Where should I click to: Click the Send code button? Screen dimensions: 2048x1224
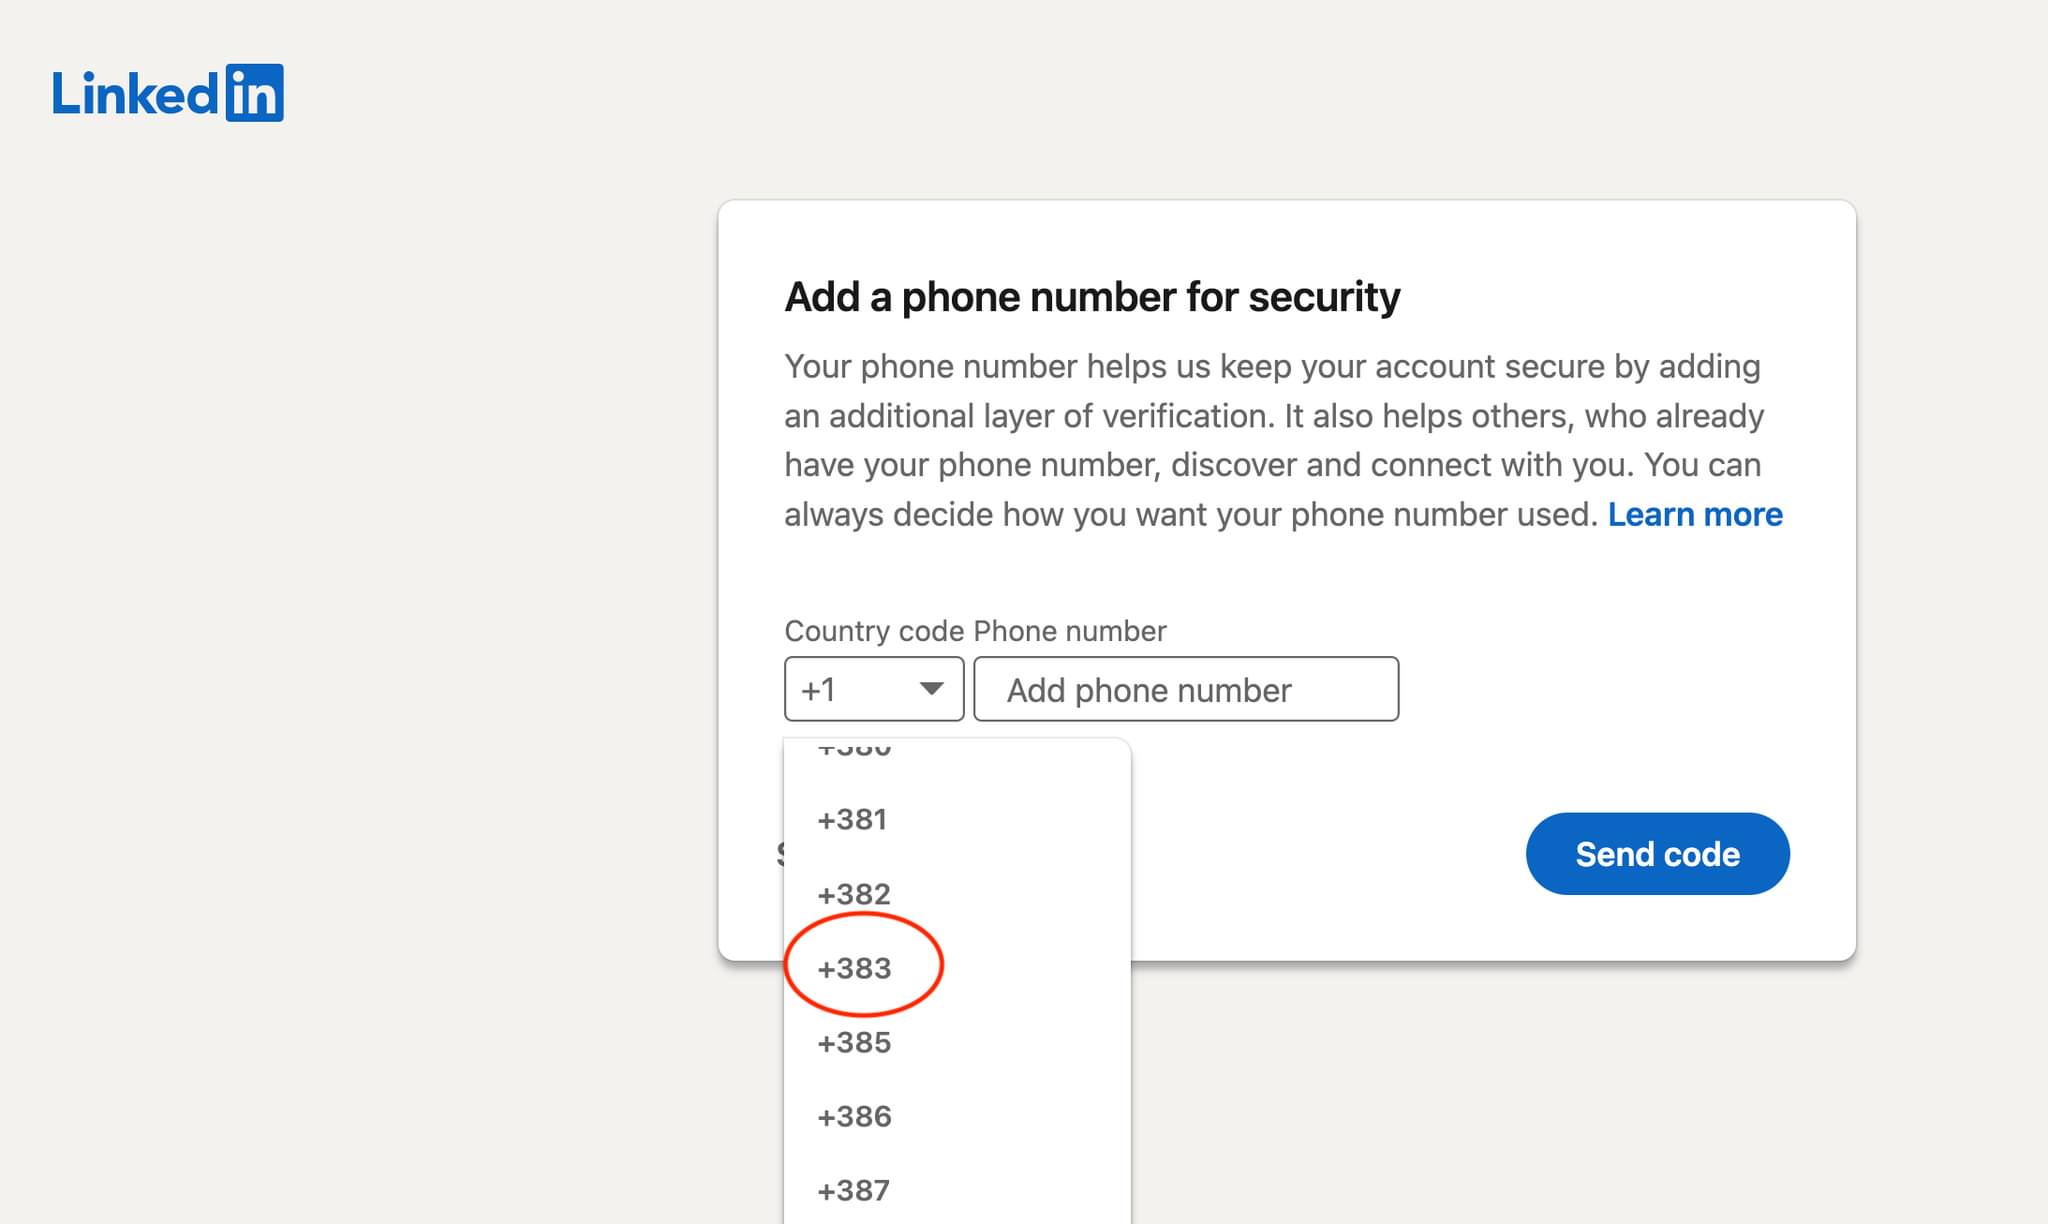(x=1657, y=854)
